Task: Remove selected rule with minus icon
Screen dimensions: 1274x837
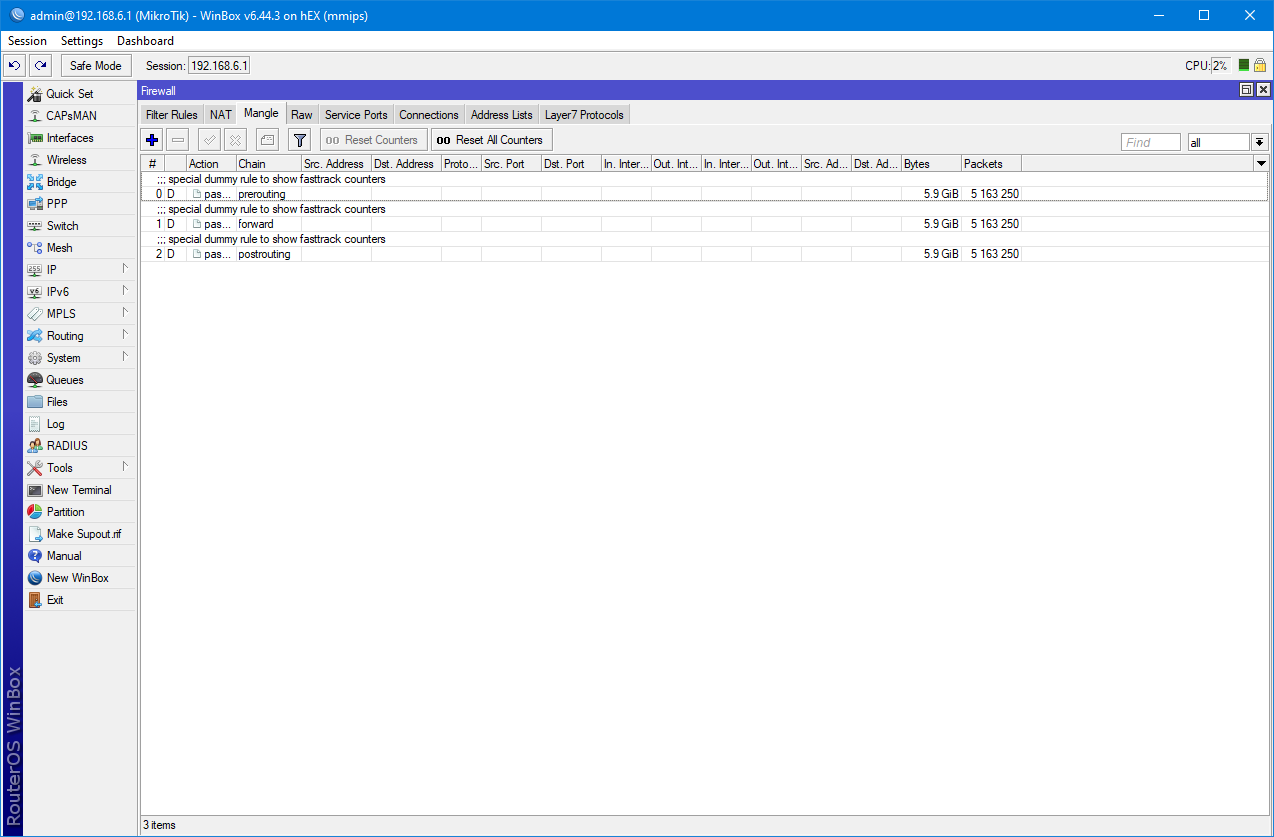Action: tap(177, 140)
